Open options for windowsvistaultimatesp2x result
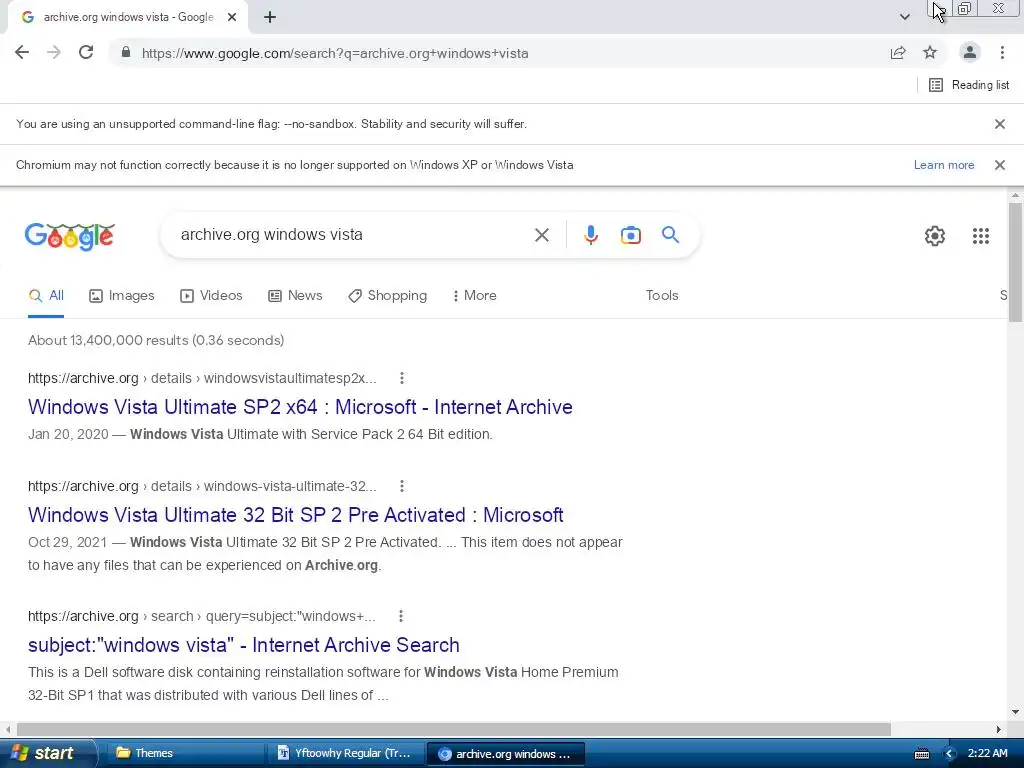The width and height of the screenshot is (1024, 768). 402,378
